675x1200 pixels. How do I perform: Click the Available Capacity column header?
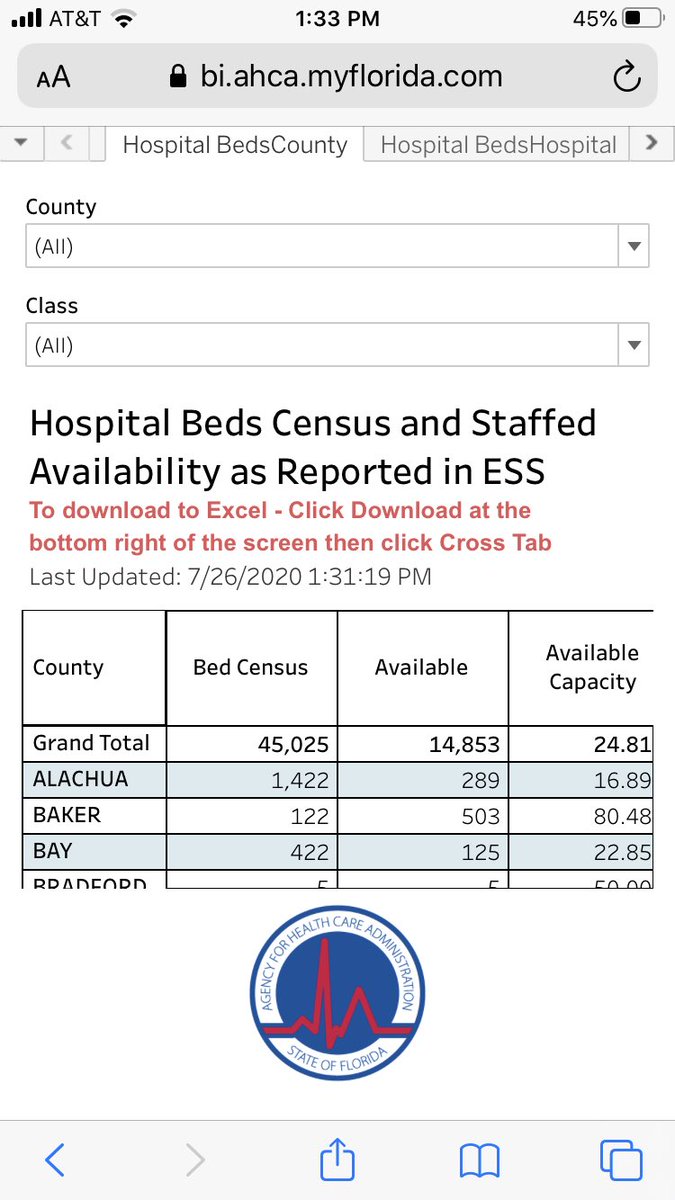coord(581,667)
